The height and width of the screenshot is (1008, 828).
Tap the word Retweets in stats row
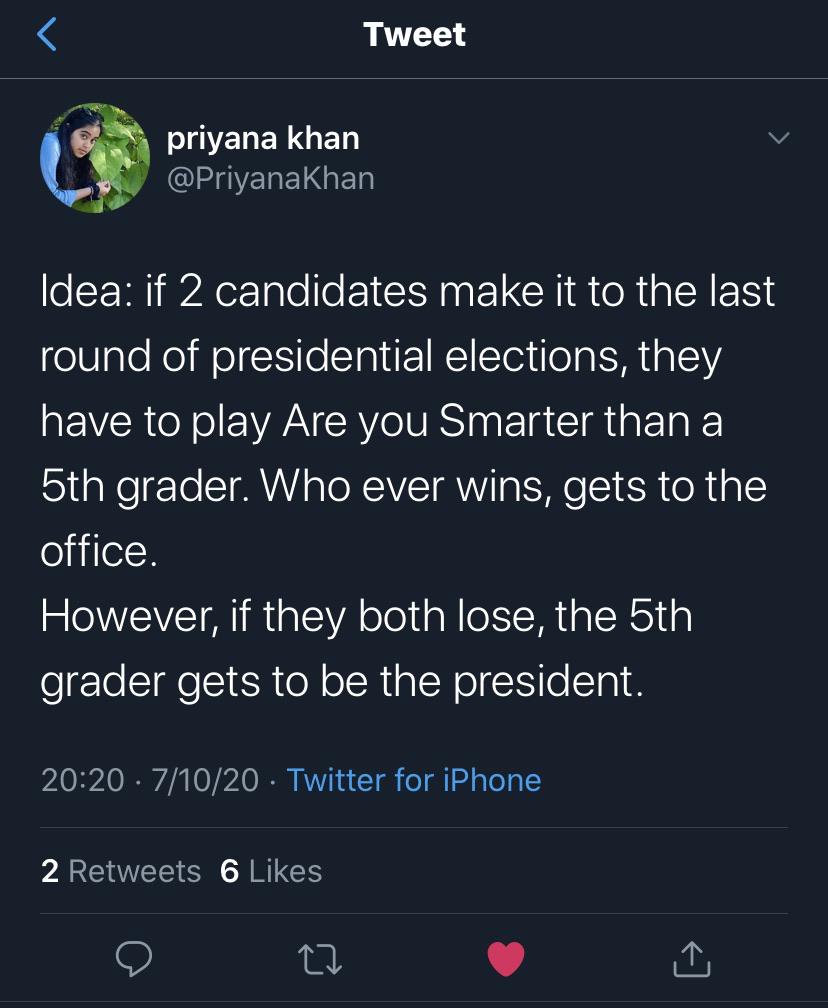coord(134,871)
